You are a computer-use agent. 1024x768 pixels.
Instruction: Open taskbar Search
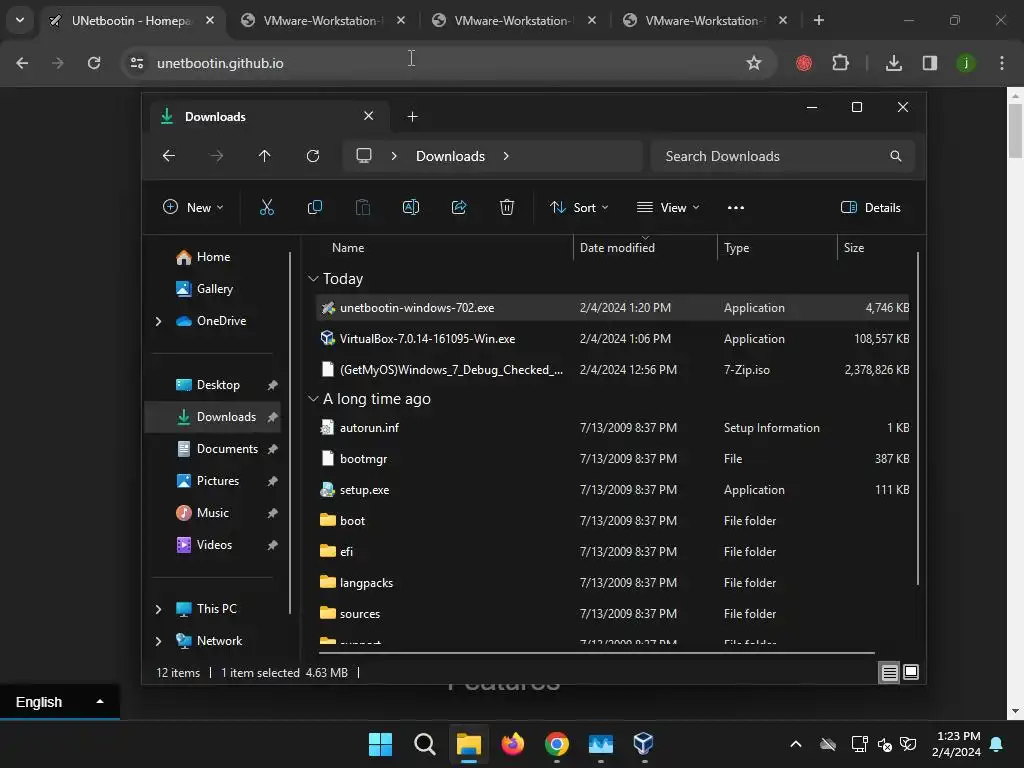(x=424, y=744)
